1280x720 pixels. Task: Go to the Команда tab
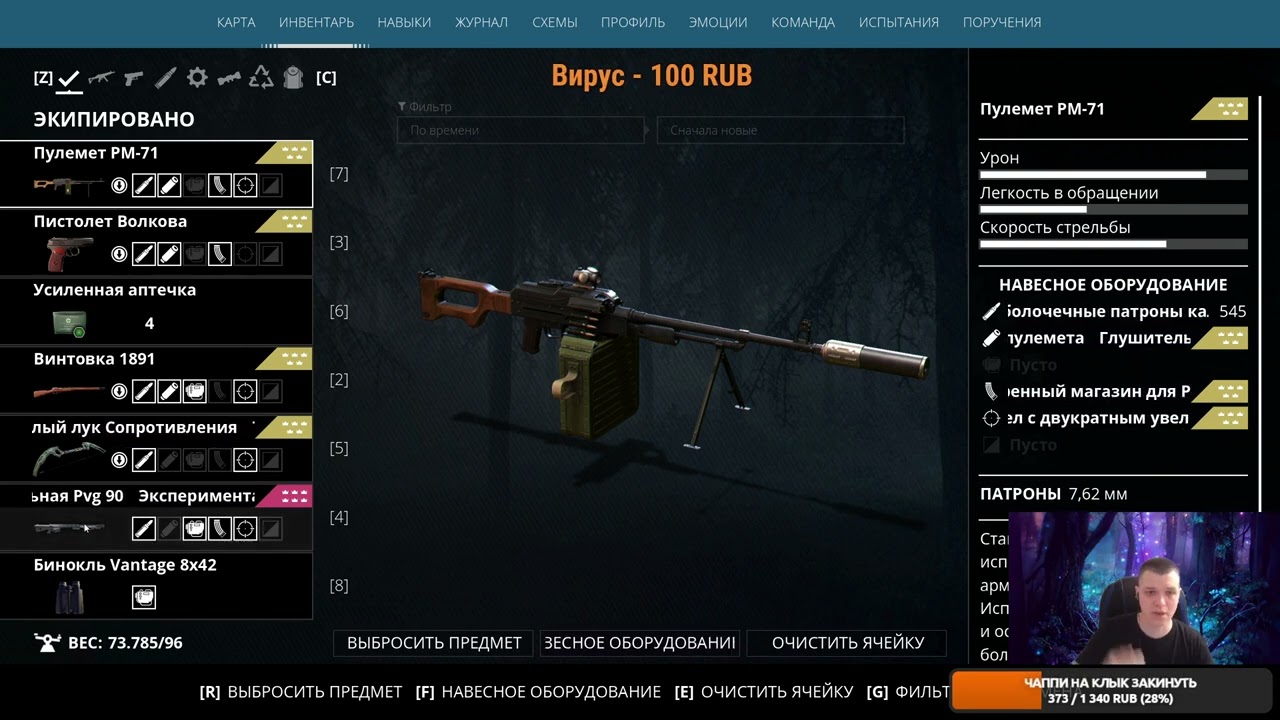[x=803, y=22]
